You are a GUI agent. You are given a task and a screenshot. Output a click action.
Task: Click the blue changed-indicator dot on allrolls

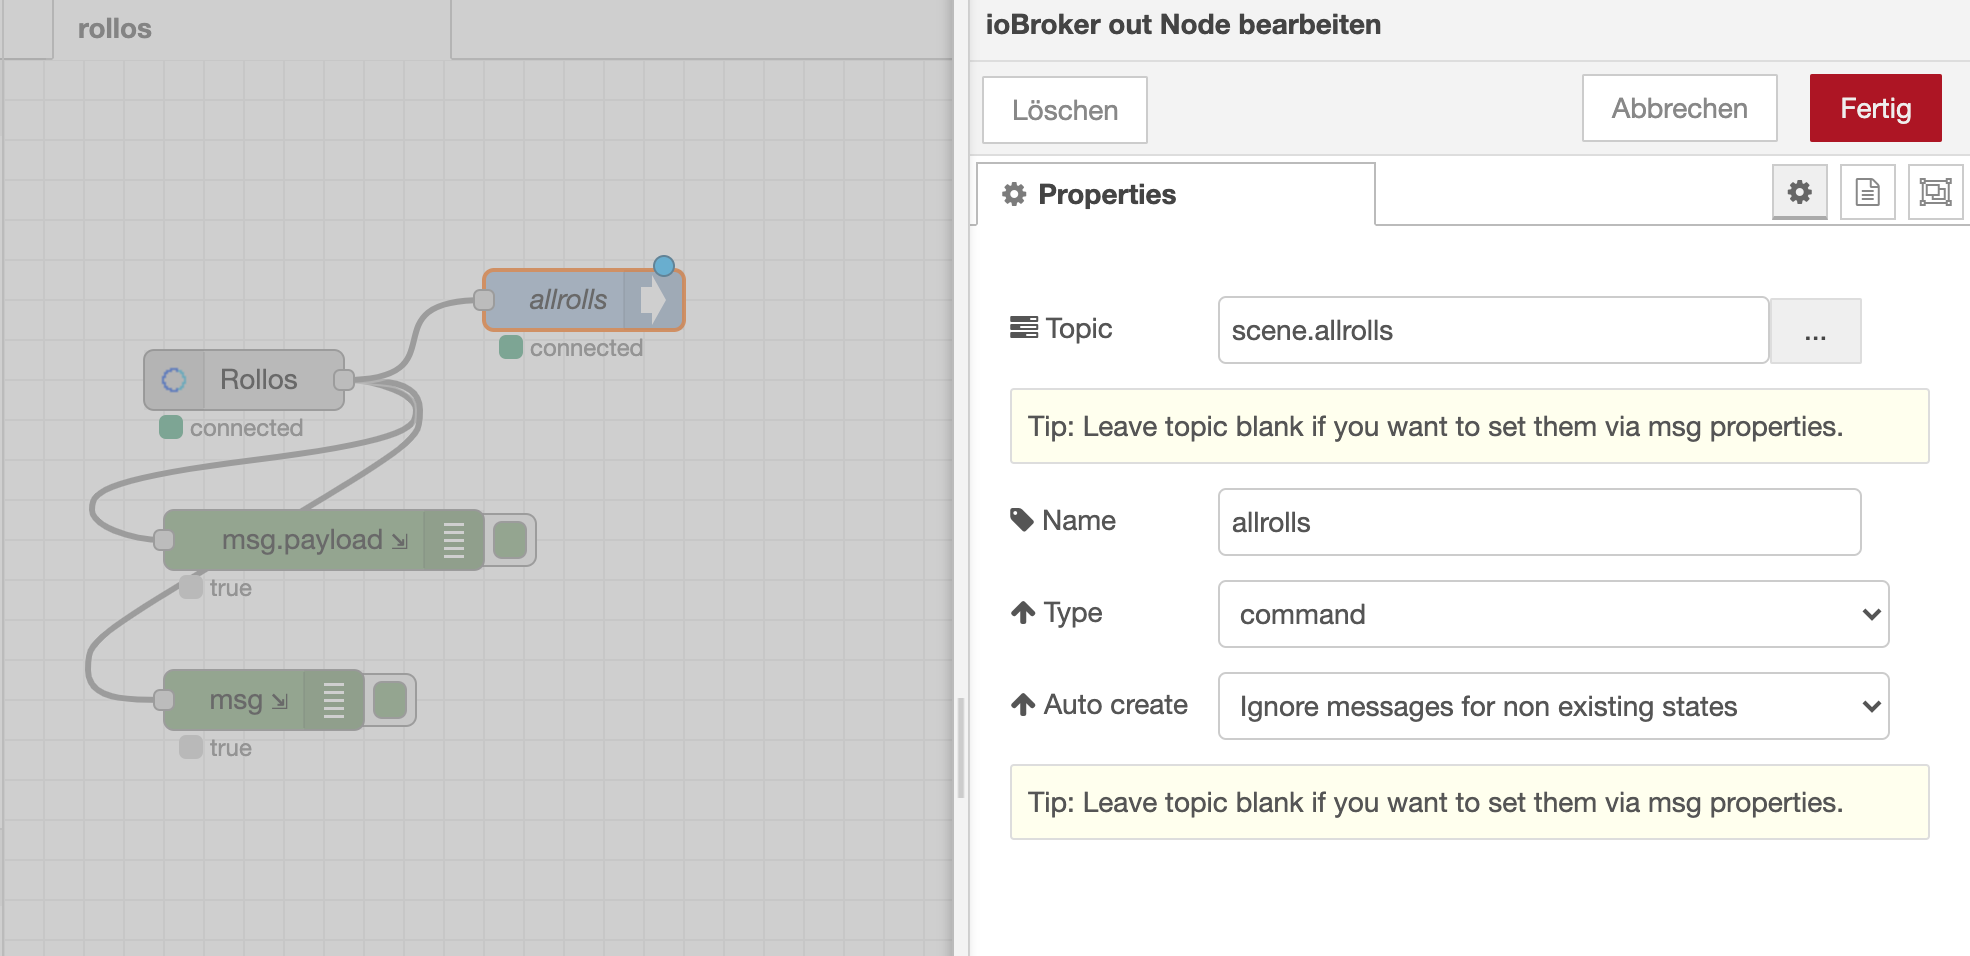(664, 266)
